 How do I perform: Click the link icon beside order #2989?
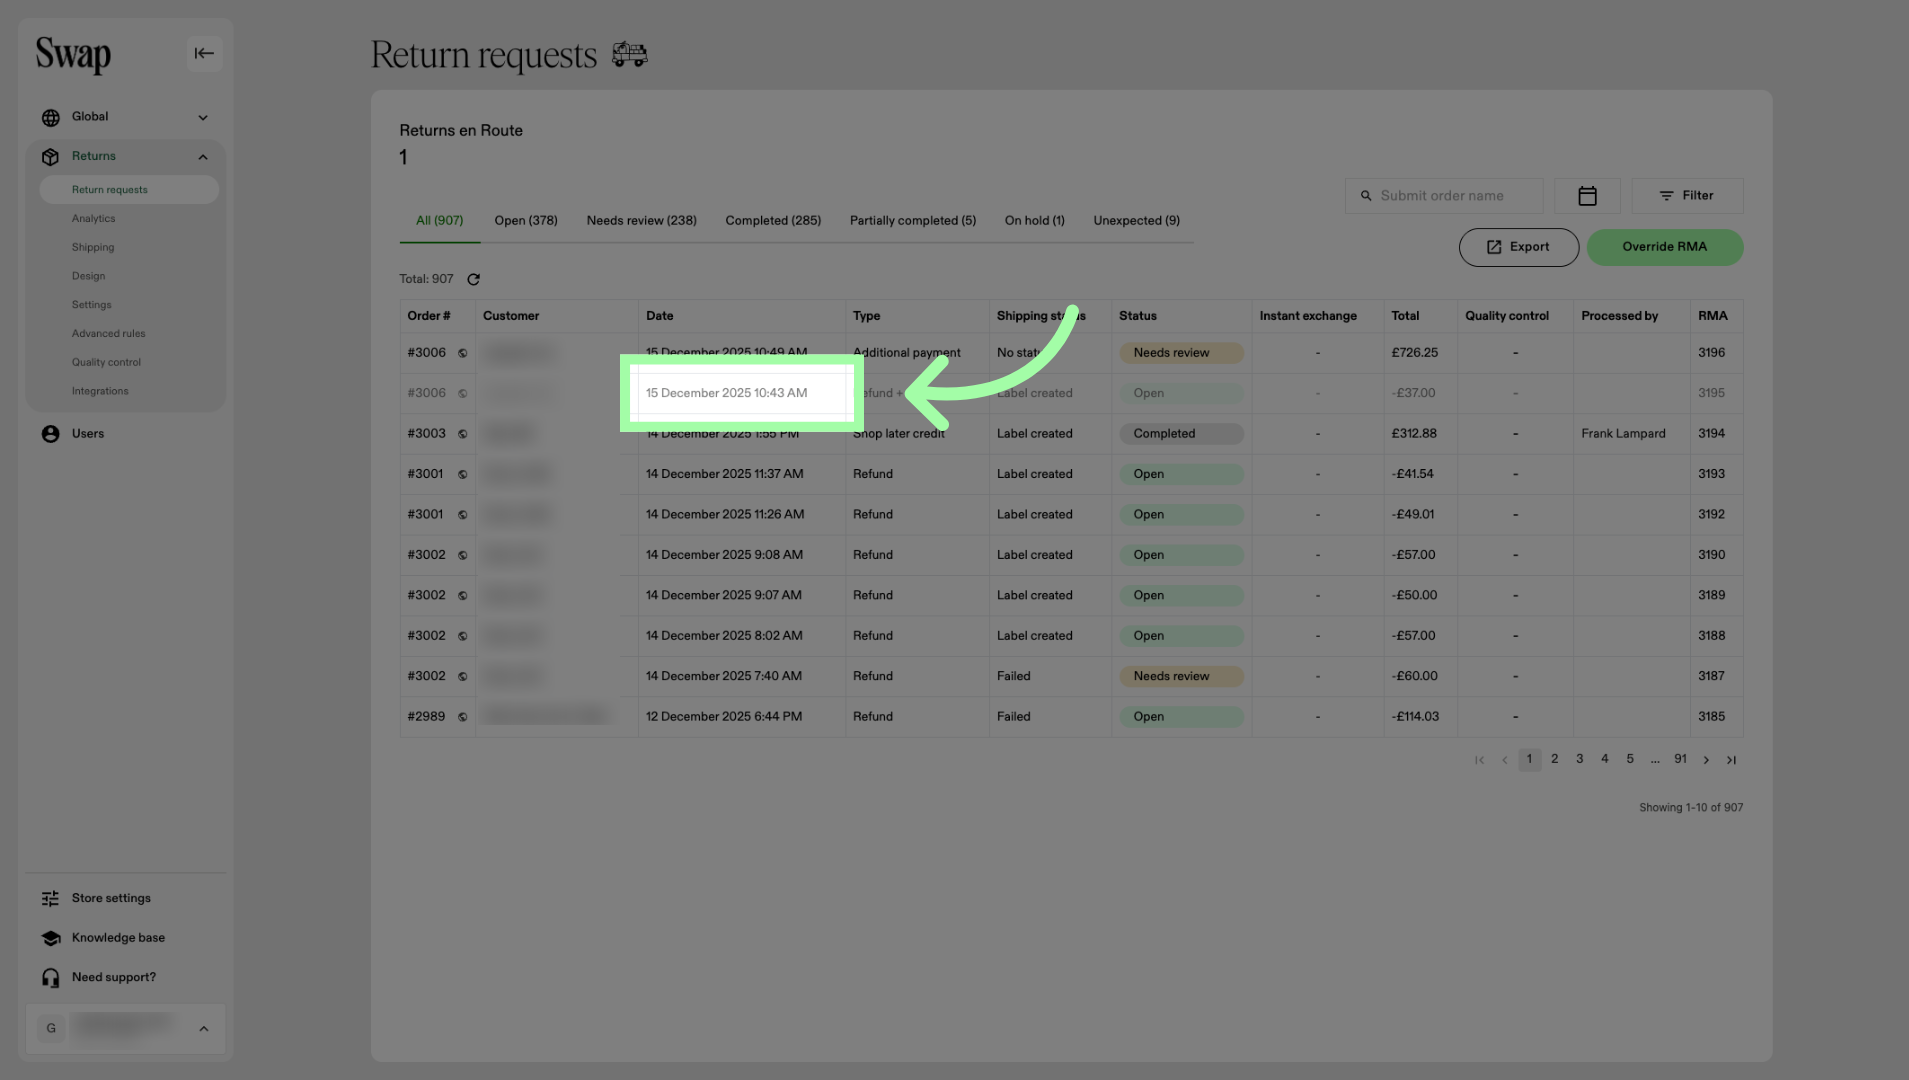coord(462,717)
